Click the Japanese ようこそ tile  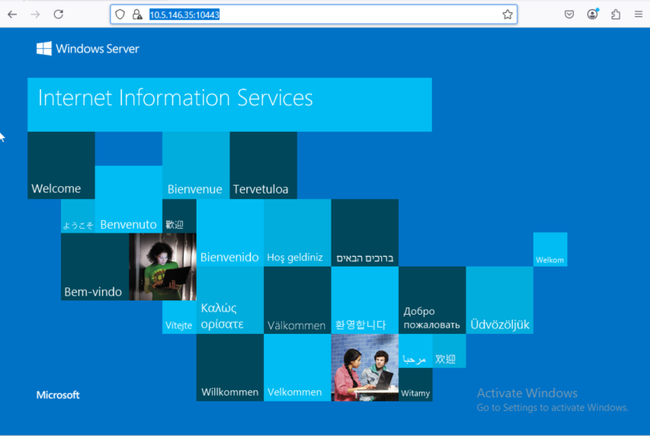point(78,216)
